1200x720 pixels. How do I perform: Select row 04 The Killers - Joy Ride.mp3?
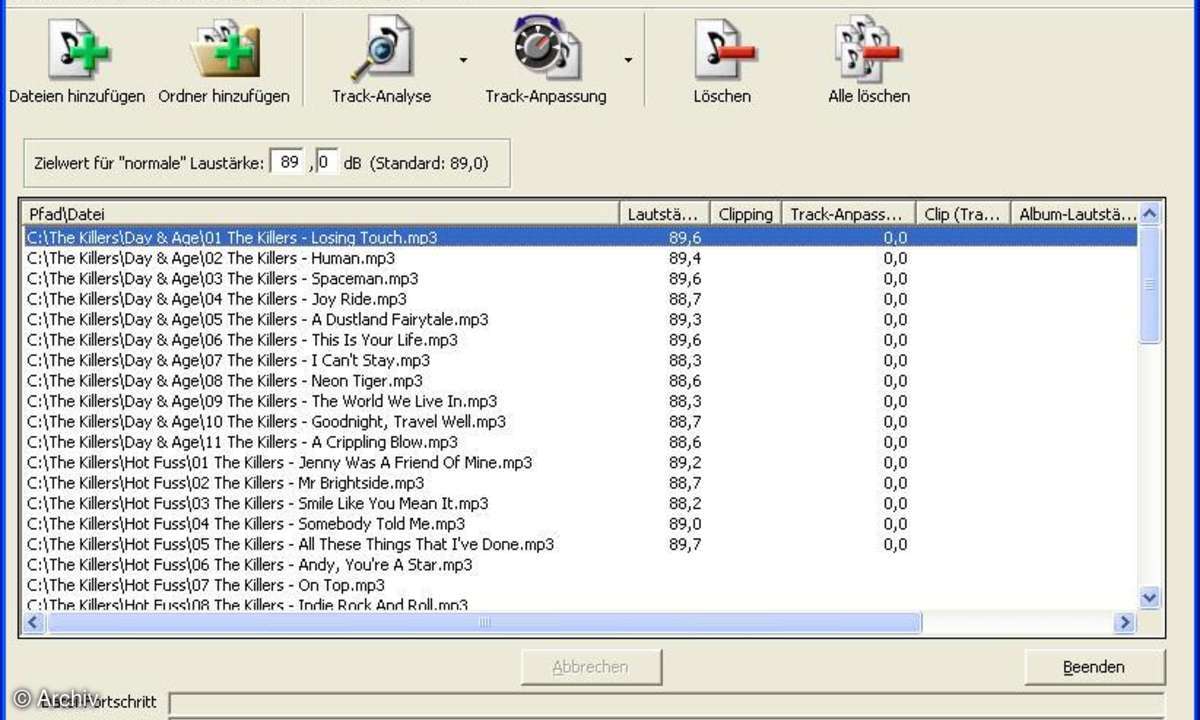pos(579,299)
